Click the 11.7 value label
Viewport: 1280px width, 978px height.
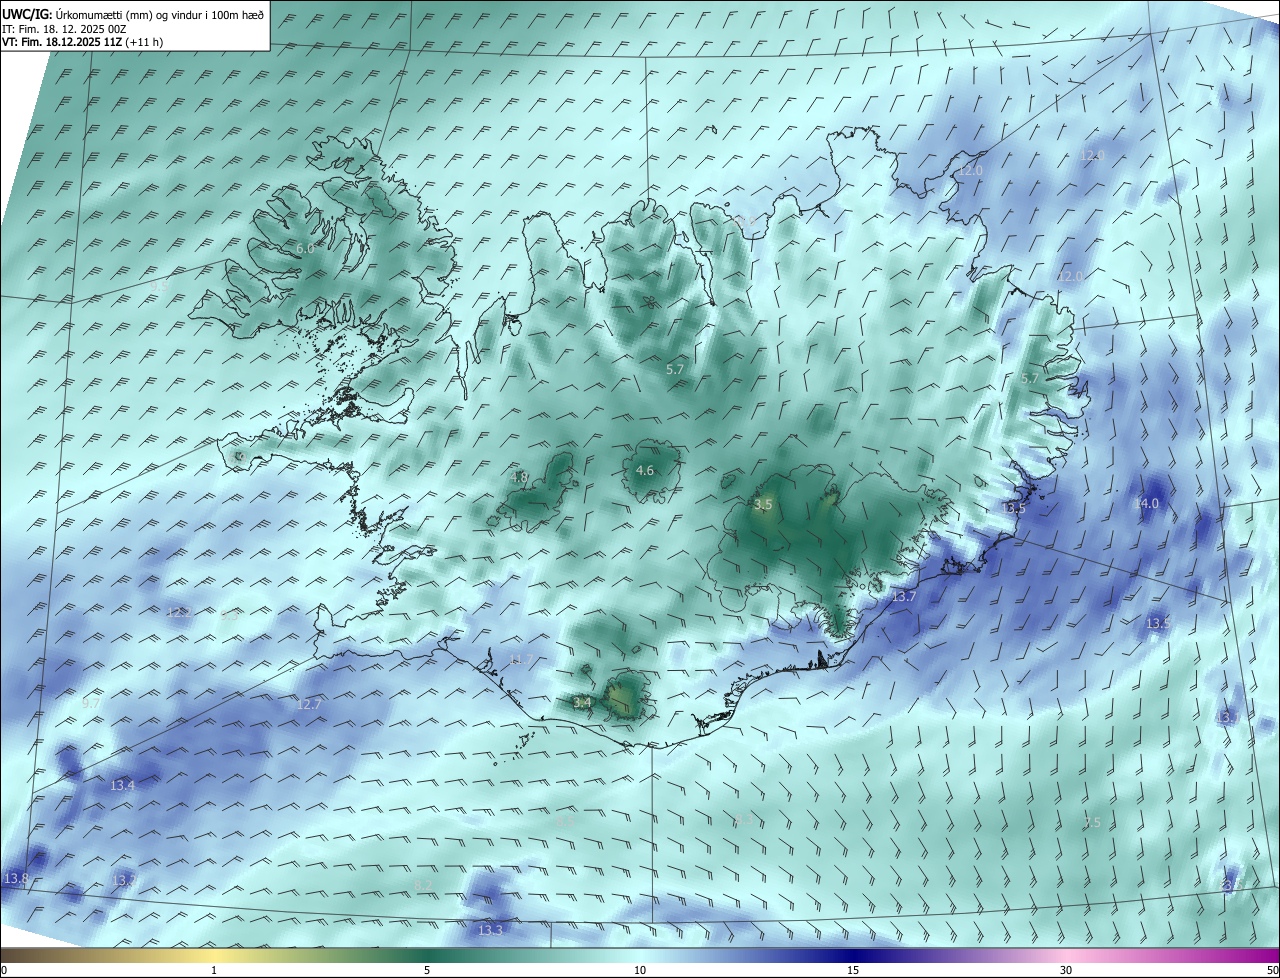click(x=521, y=659)
